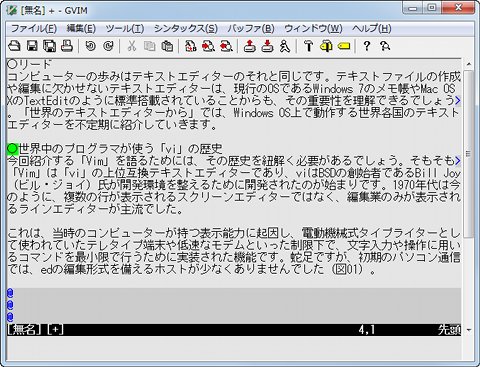Image resolution: width=480 pixels, height=367 pixels.
Task: Click the Find Previous icon
Action: coord(226,46)
